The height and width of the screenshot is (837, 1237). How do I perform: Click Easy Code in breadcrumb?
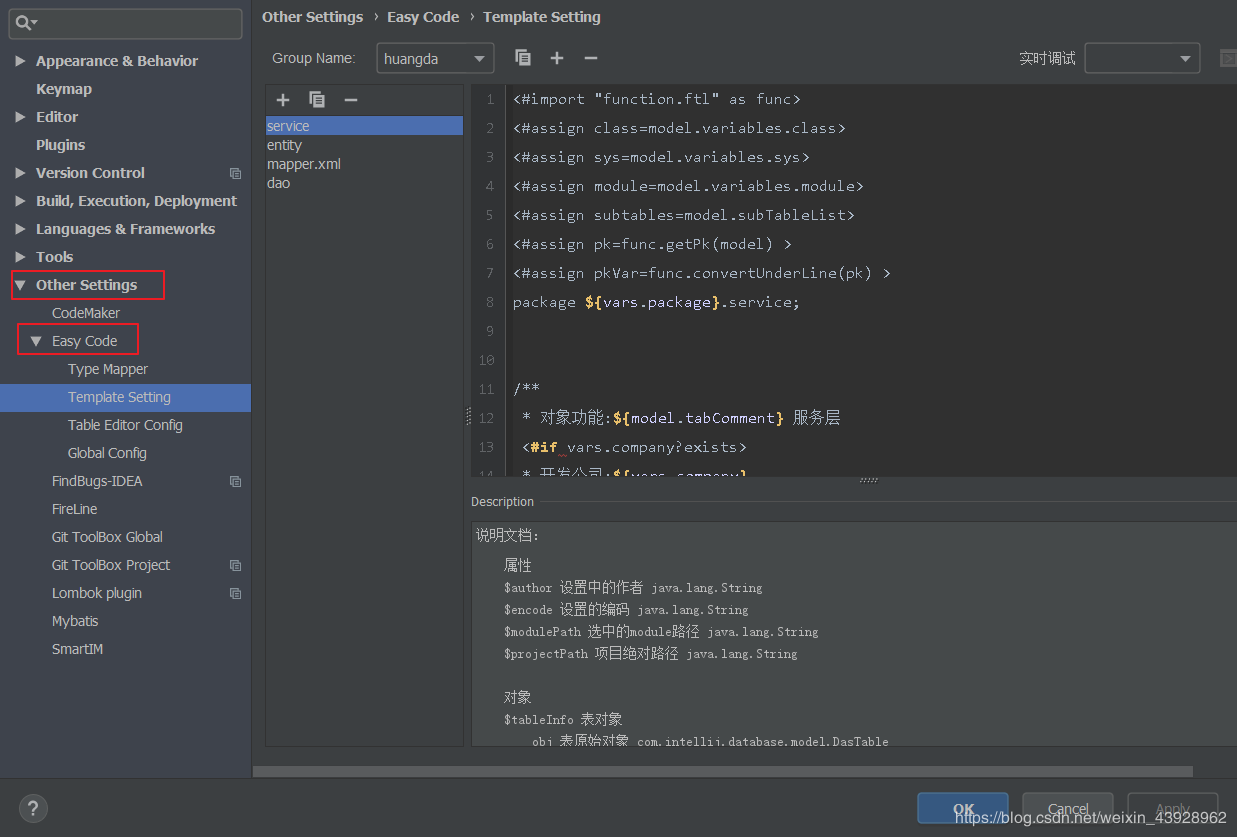(423, 17)
